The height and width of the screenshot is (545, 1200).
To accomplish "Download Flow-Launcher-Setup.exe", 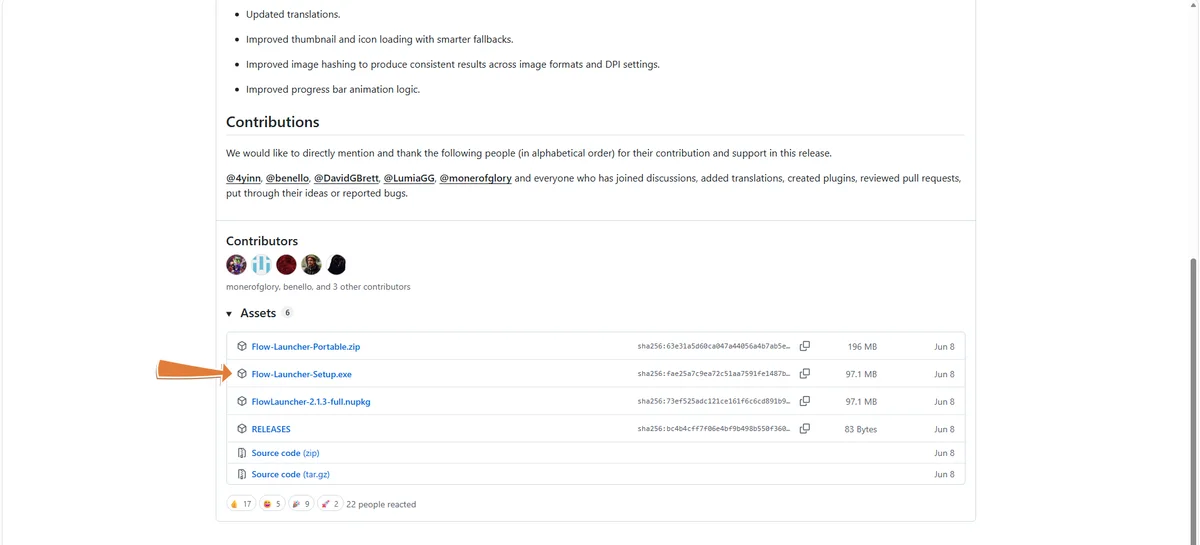I will (x=302, y=374).
